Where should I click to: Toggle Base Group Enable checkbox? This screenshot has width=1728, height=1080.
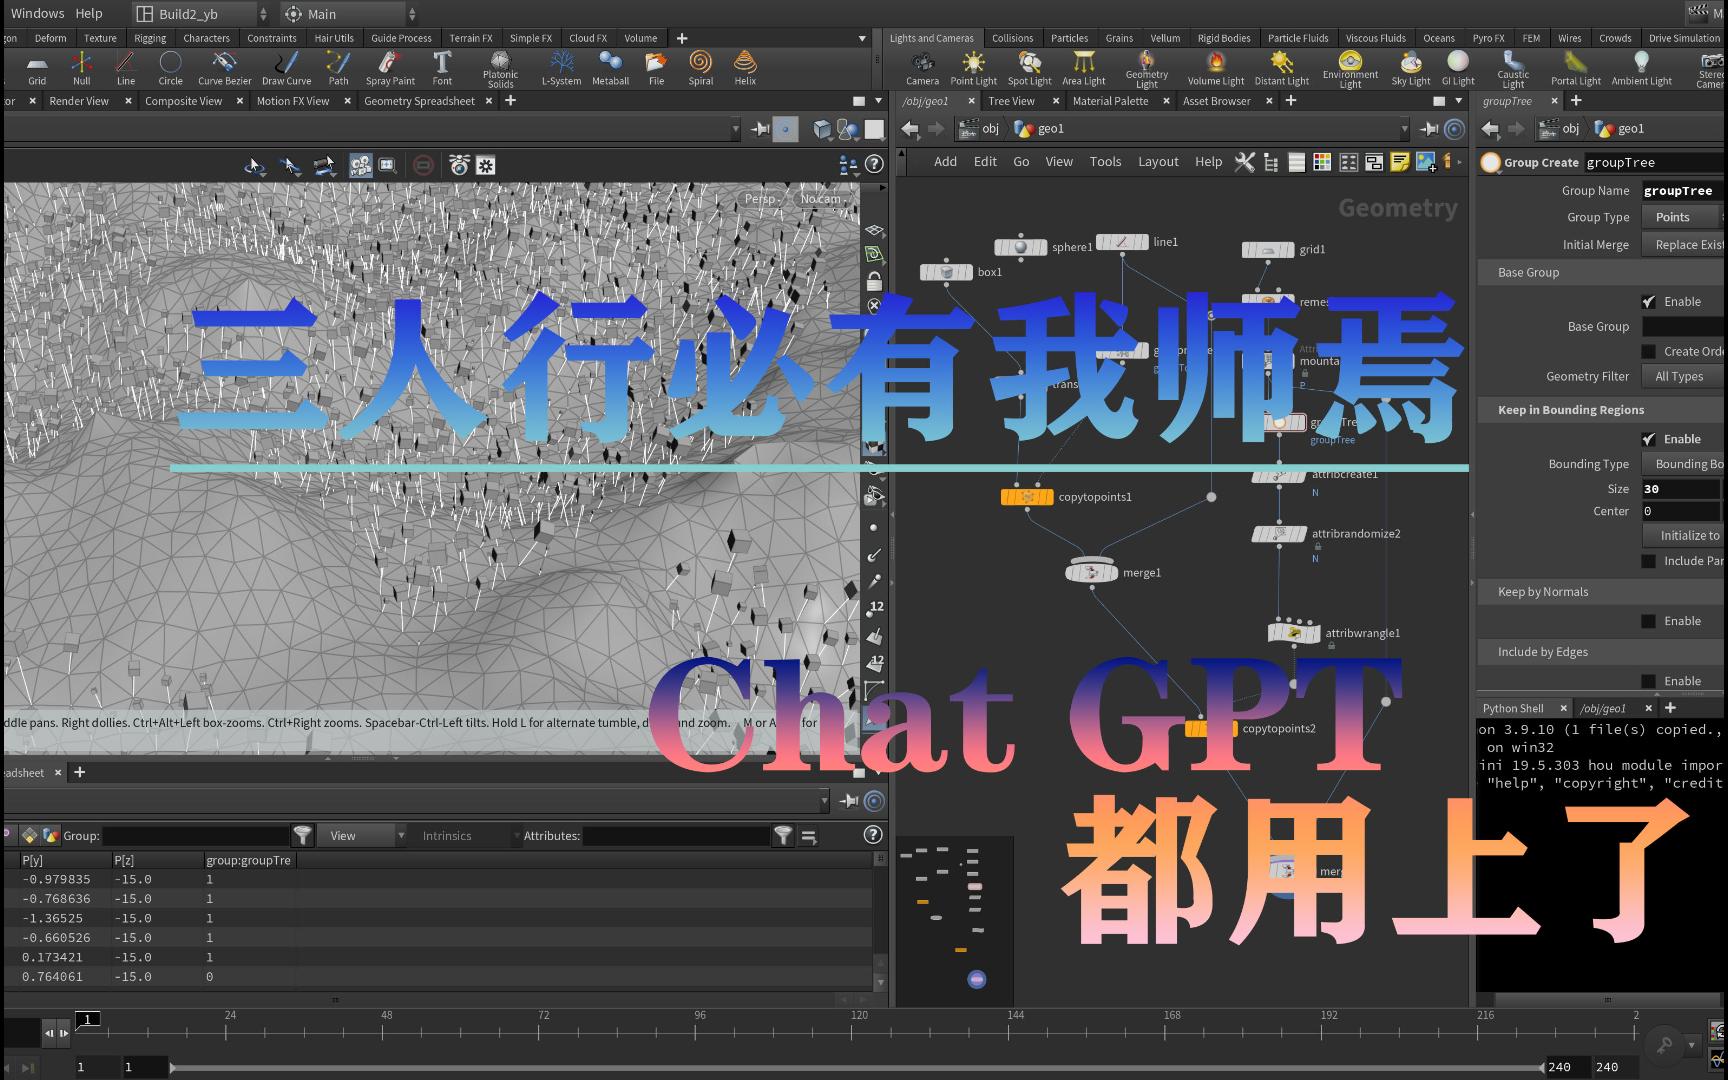pyautogui.click(x=1648, y=301)
